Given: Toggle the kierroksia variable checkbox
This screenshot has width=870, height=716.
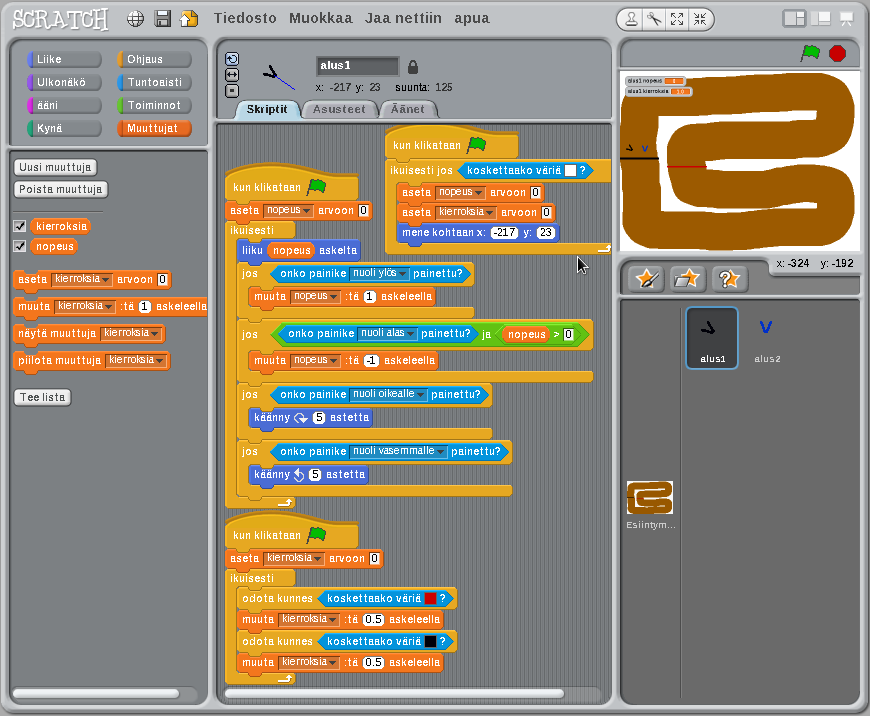Looking at the screenshot, I should pyautogui.click(x=20, y=226).
